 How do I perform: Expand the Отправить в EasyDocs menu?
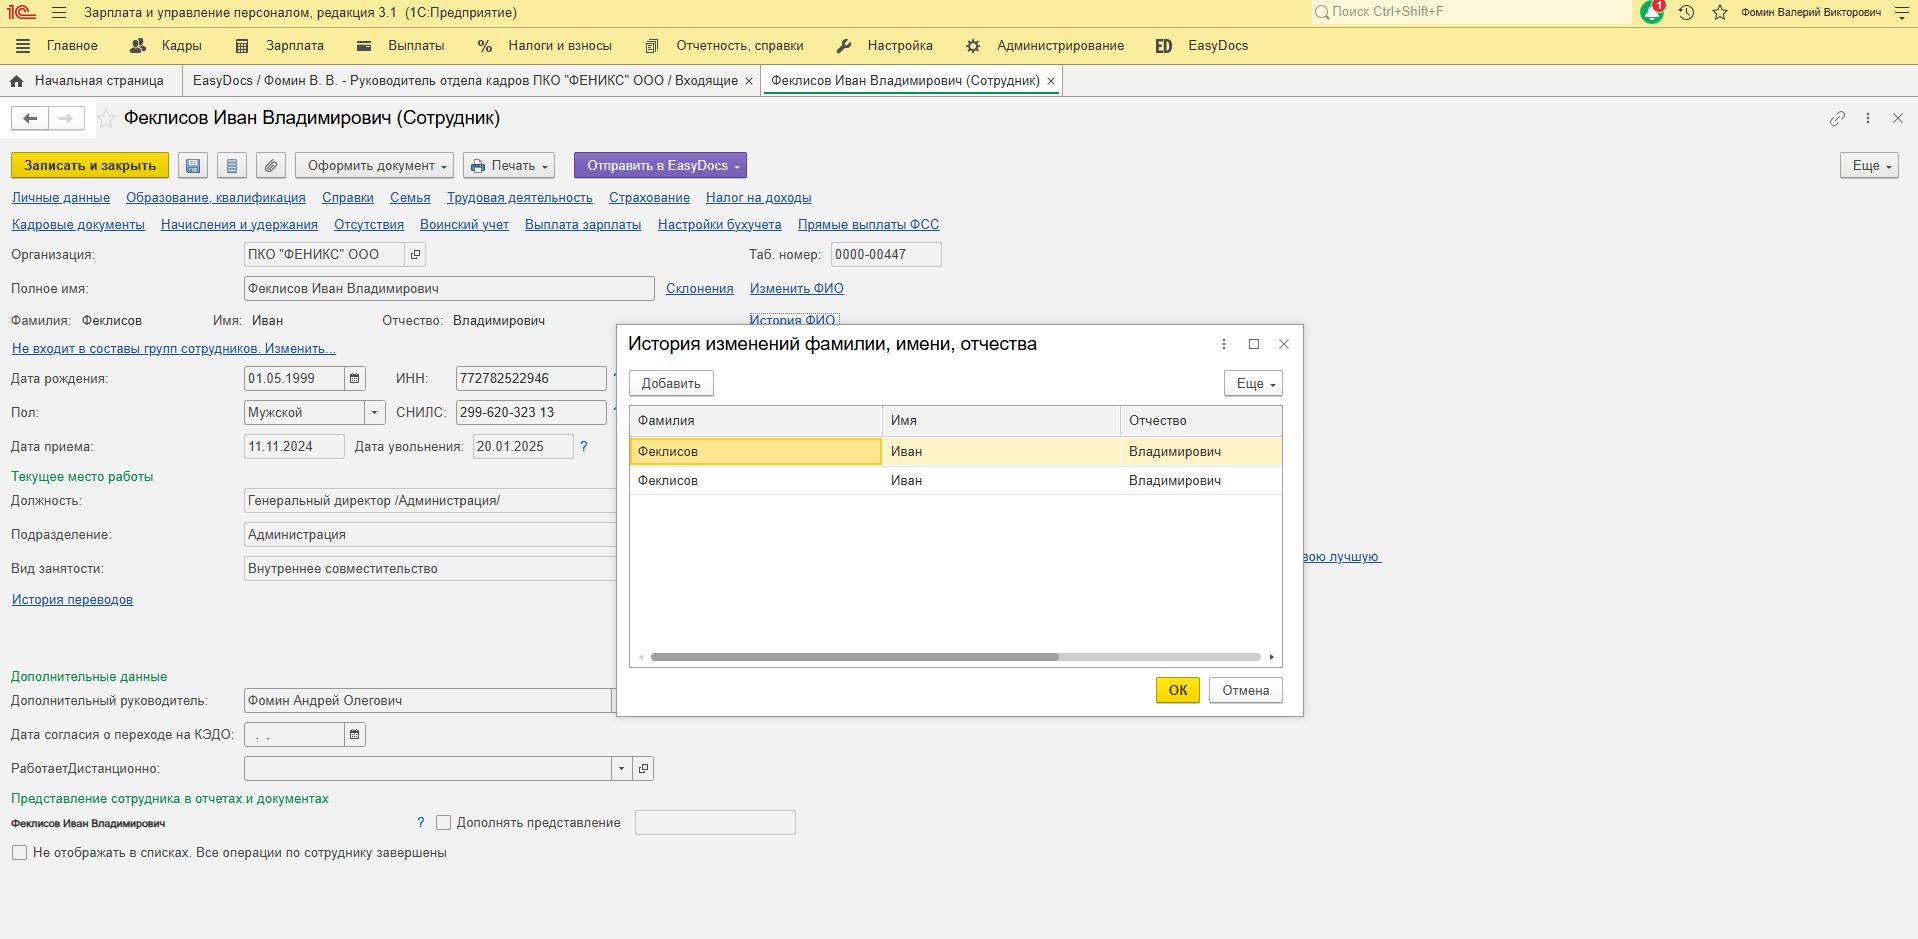click(660, 166)
